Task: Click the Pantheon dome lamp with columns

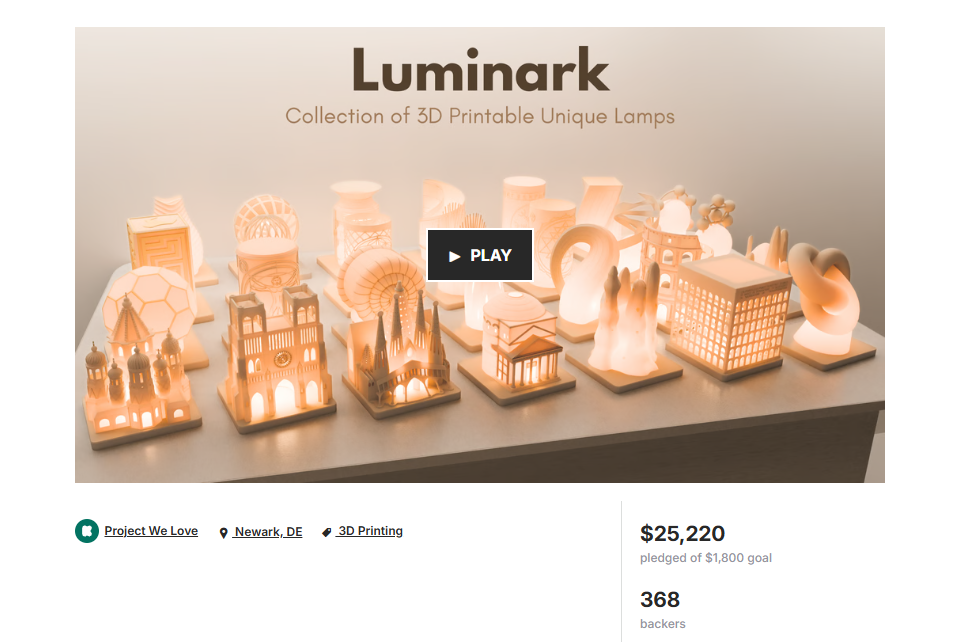Action: click(520, 347)
